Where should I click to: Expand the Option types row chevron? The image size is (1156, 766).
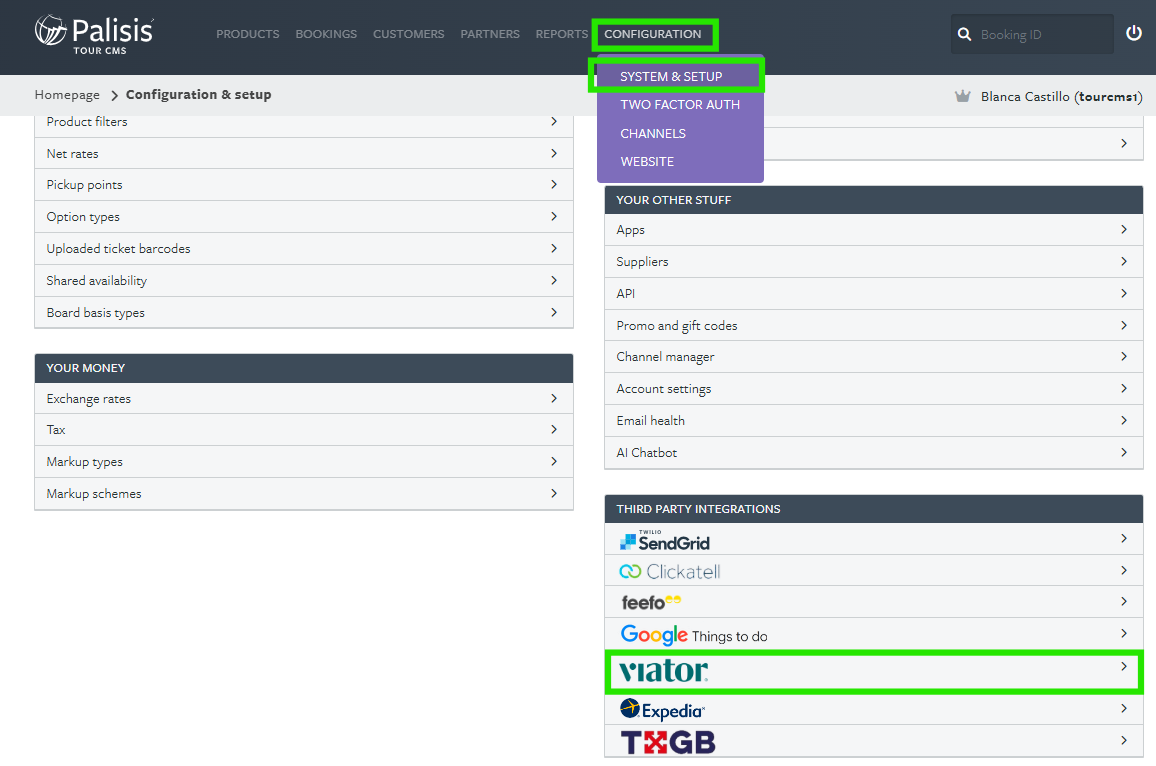tap(554, 216)
